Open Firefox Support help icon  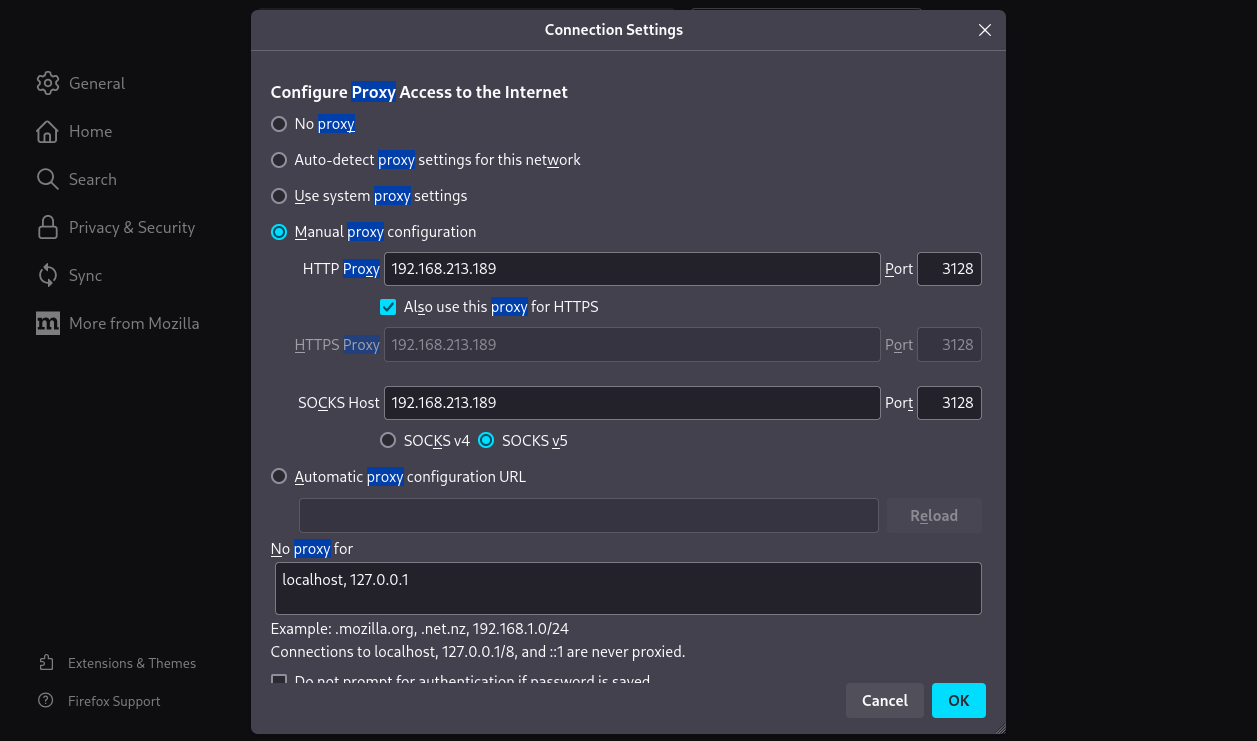[46, 701]
